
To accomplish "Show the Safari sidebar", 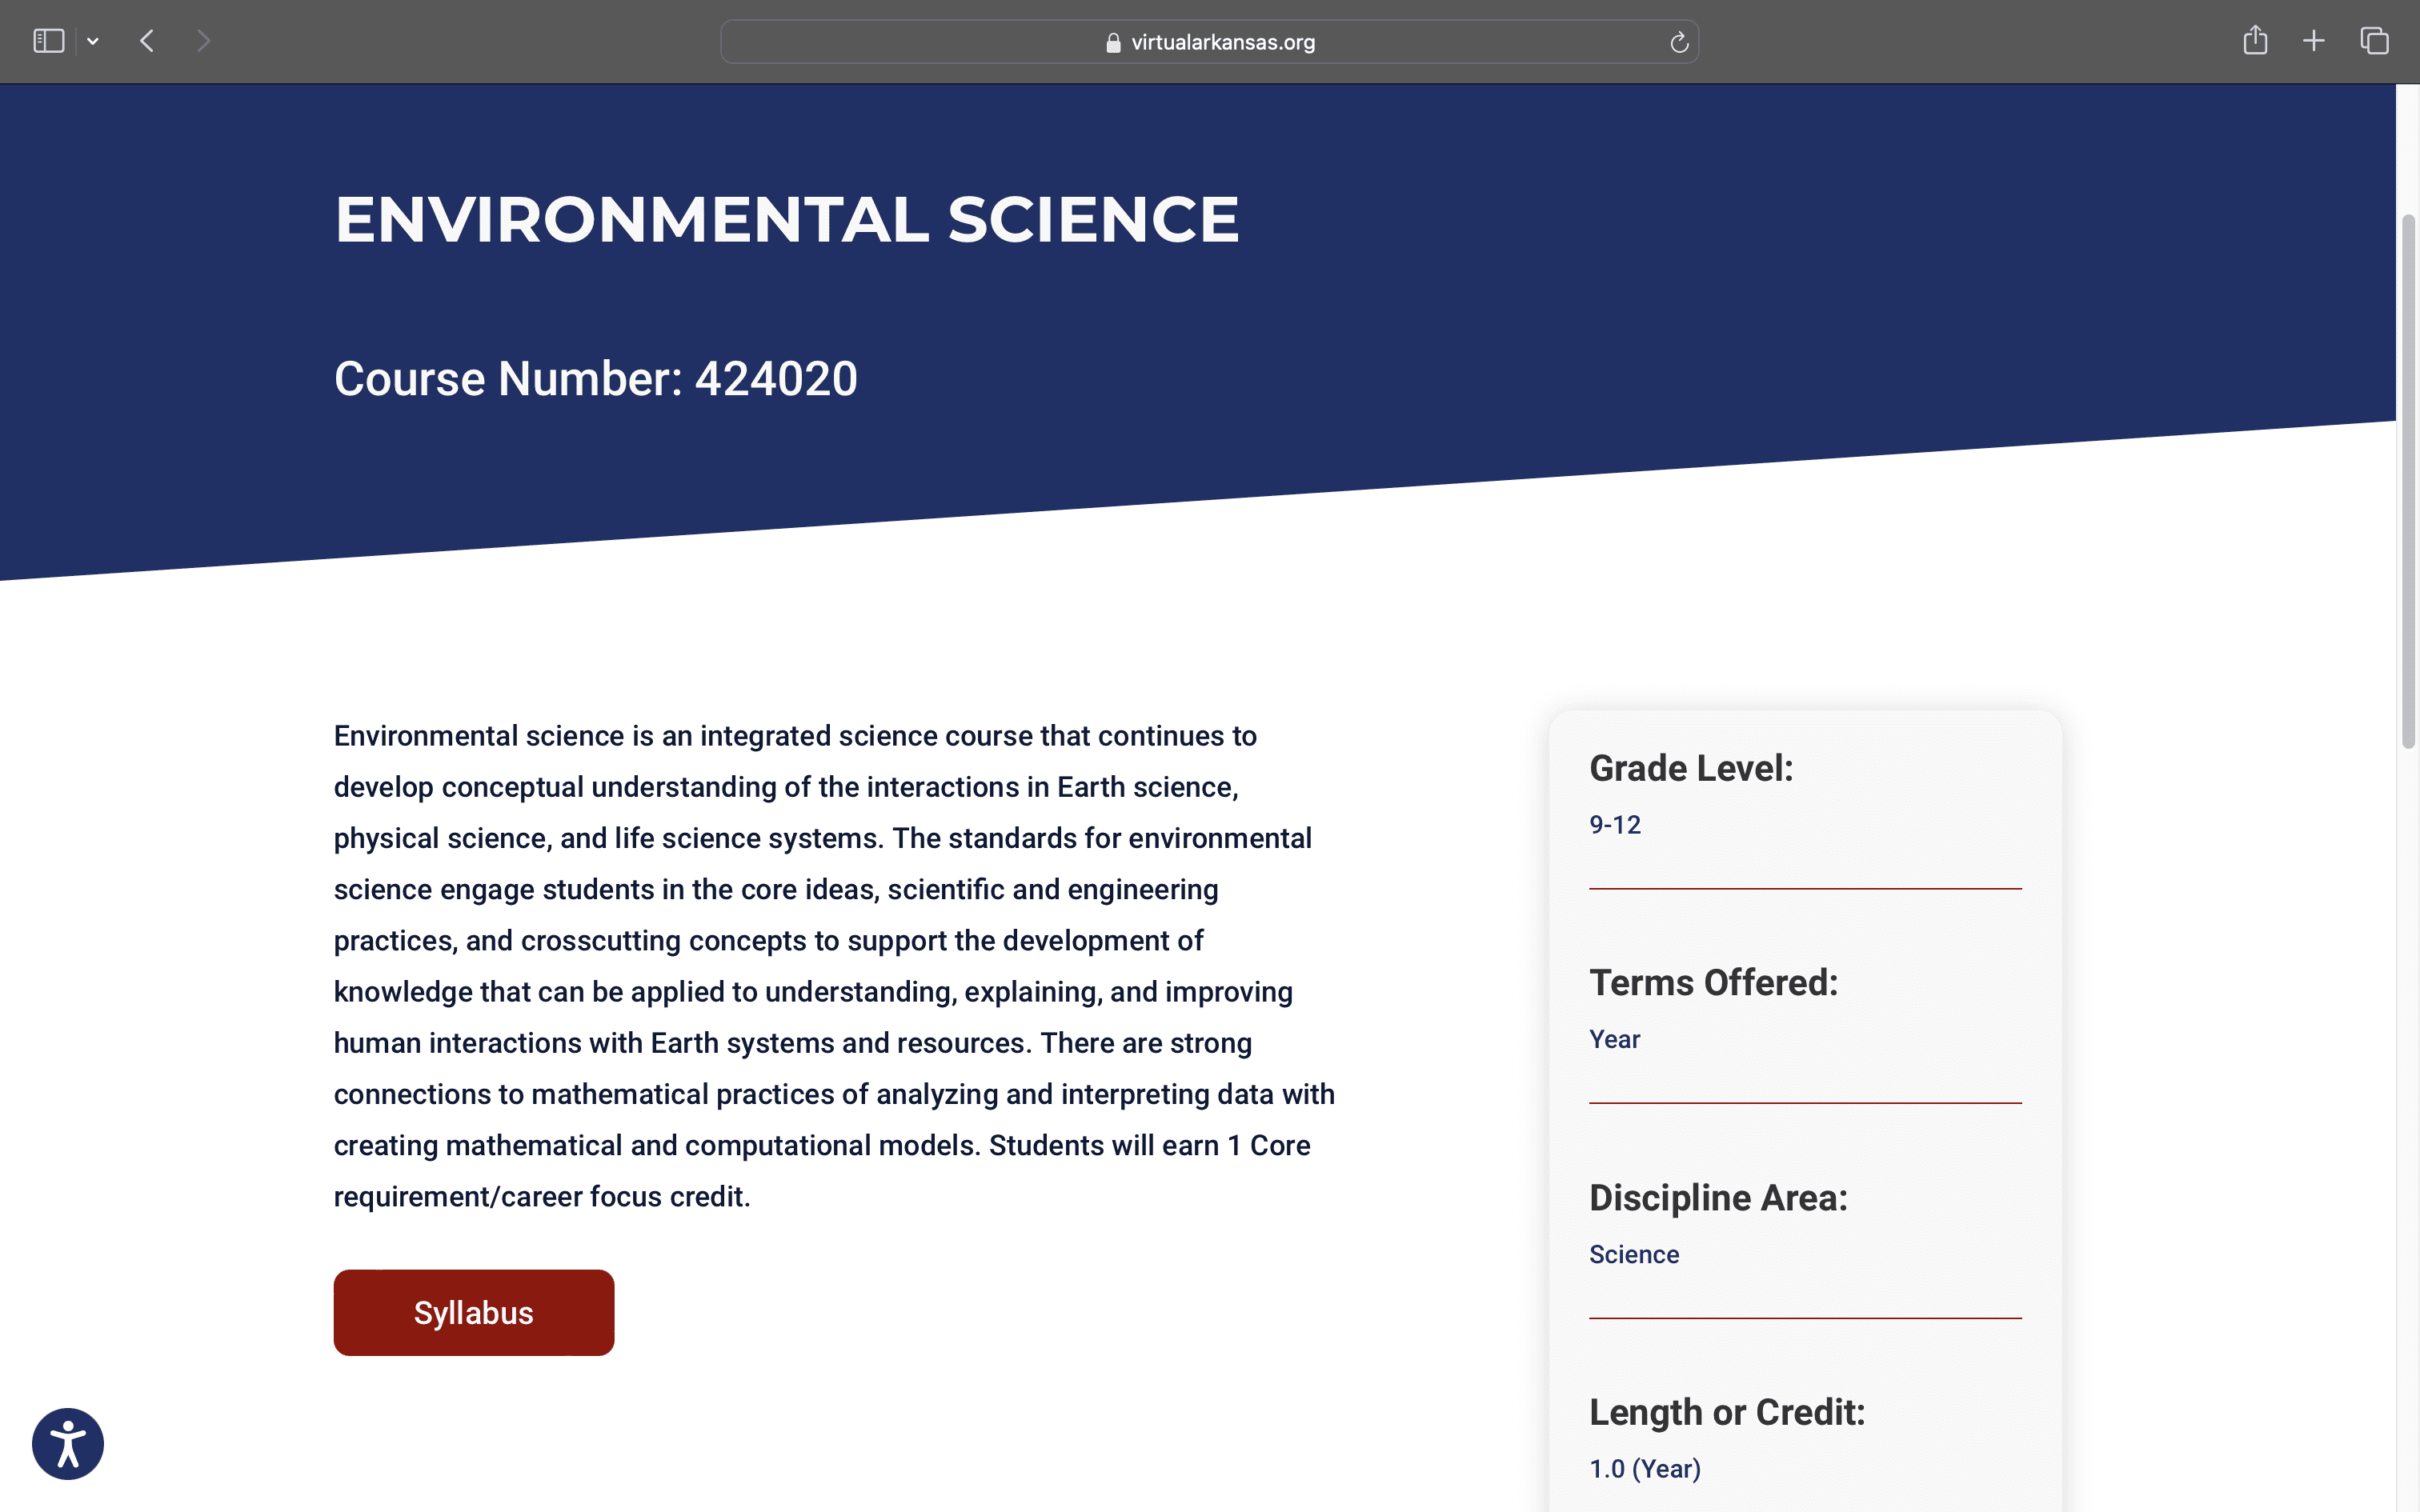I will [x=48, y=41].
